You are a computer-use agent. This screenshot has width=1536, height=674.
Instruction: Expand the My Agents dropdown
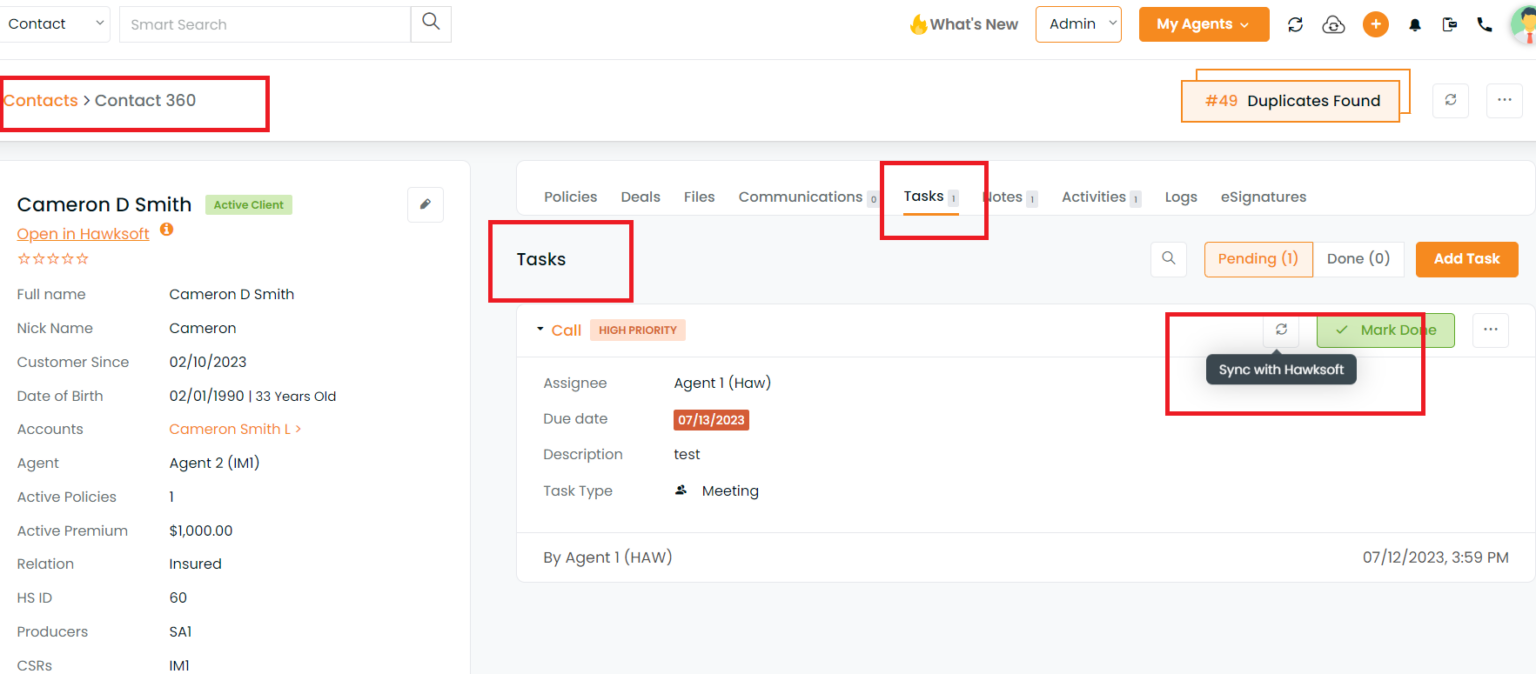tap(1203, 24)
